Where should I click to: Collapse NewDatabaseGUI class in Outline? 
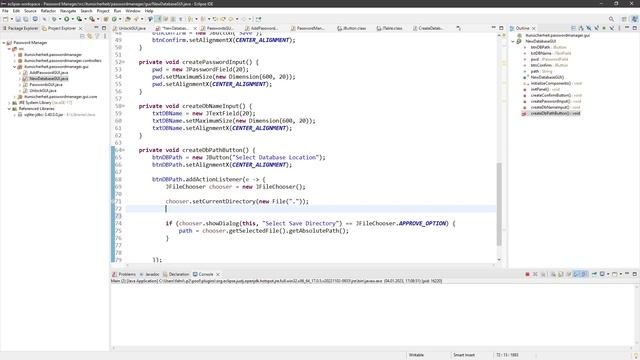coord(513,41)
